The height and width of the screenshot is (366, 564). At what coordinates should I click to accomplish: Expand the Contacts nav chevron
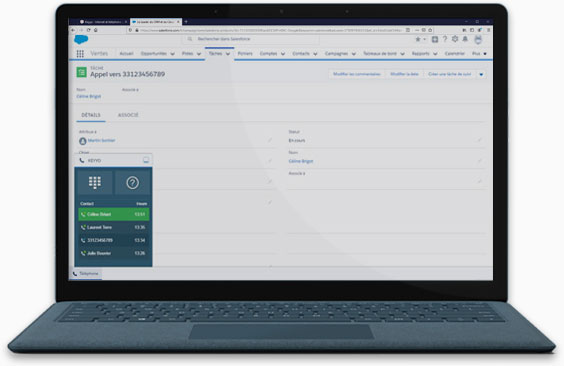315,54
